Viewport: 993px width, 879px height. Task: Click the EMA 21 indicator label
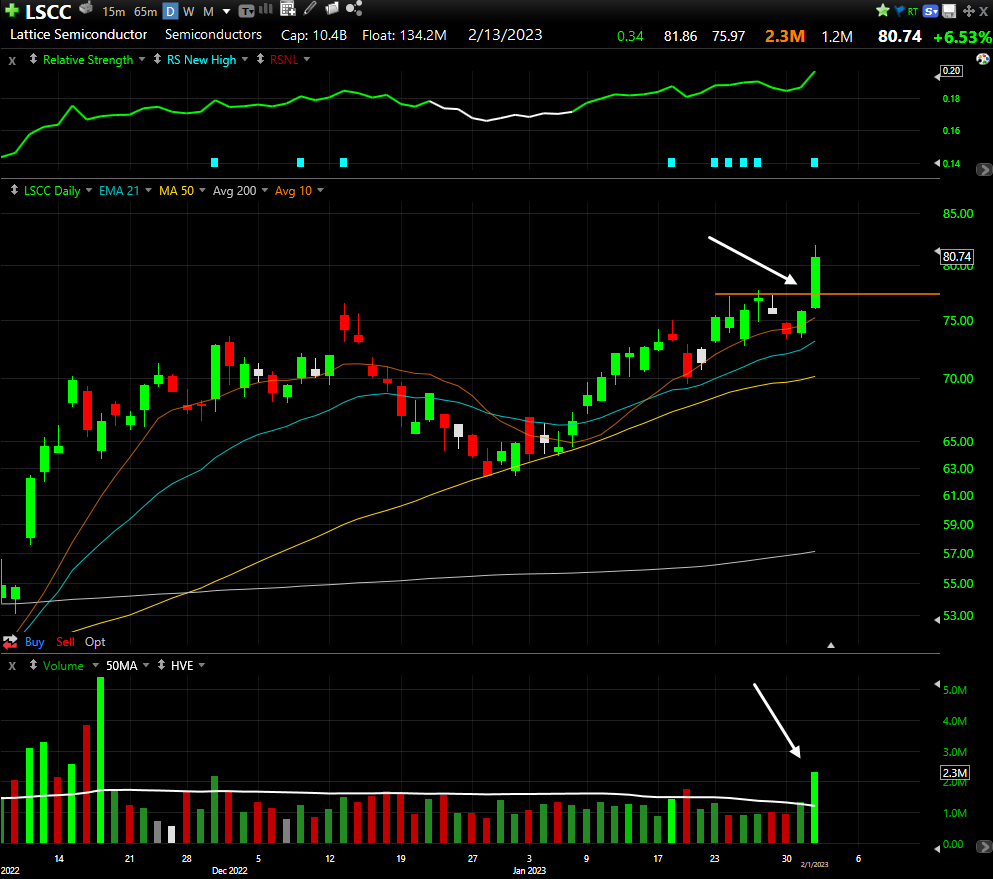[119, 191]
